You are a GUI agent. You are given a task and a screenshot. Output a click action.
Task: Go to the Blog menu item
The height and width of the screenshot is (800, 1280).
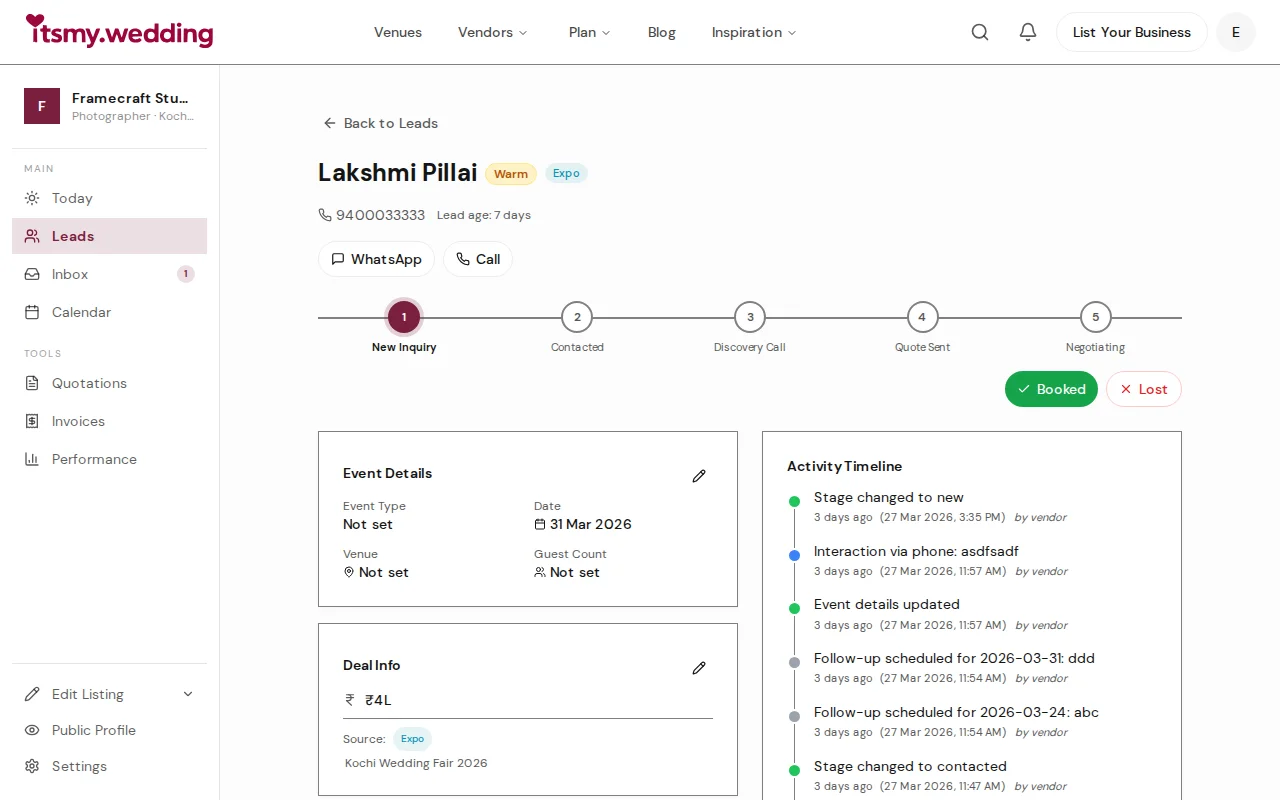click(661, 32)
